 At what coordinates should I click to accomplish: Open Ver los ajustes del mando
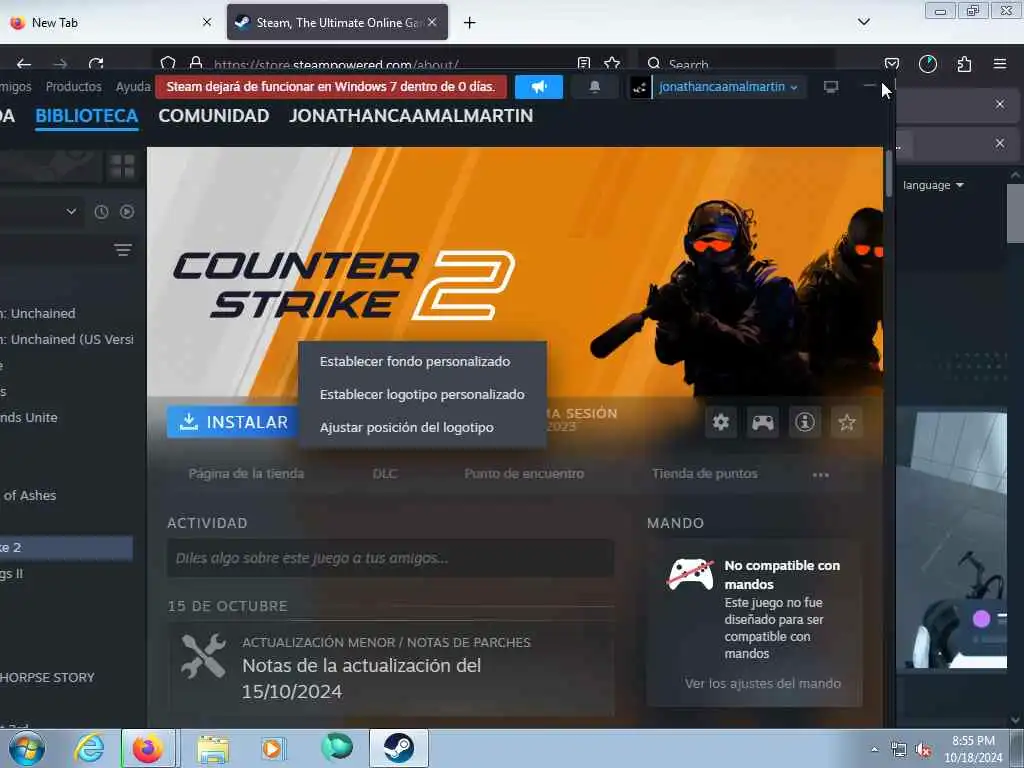(x=763, y=684)
